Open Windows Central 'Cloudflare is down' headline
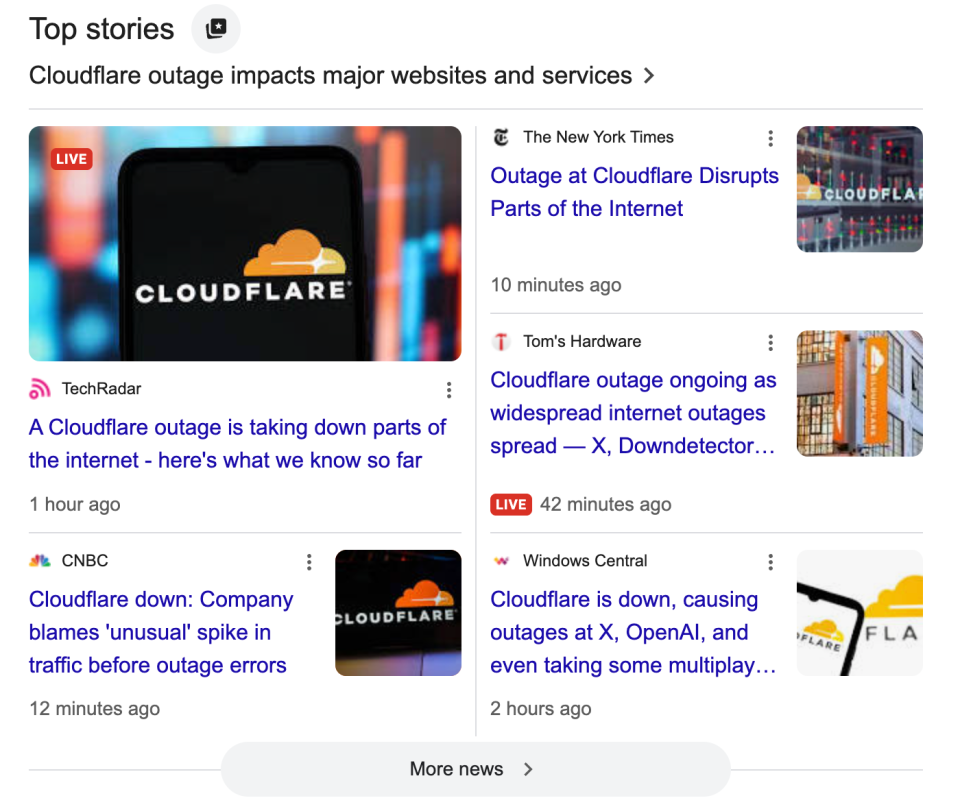Image resolution: width=960 pixels, height=809 pixels. tap(633, 632)
